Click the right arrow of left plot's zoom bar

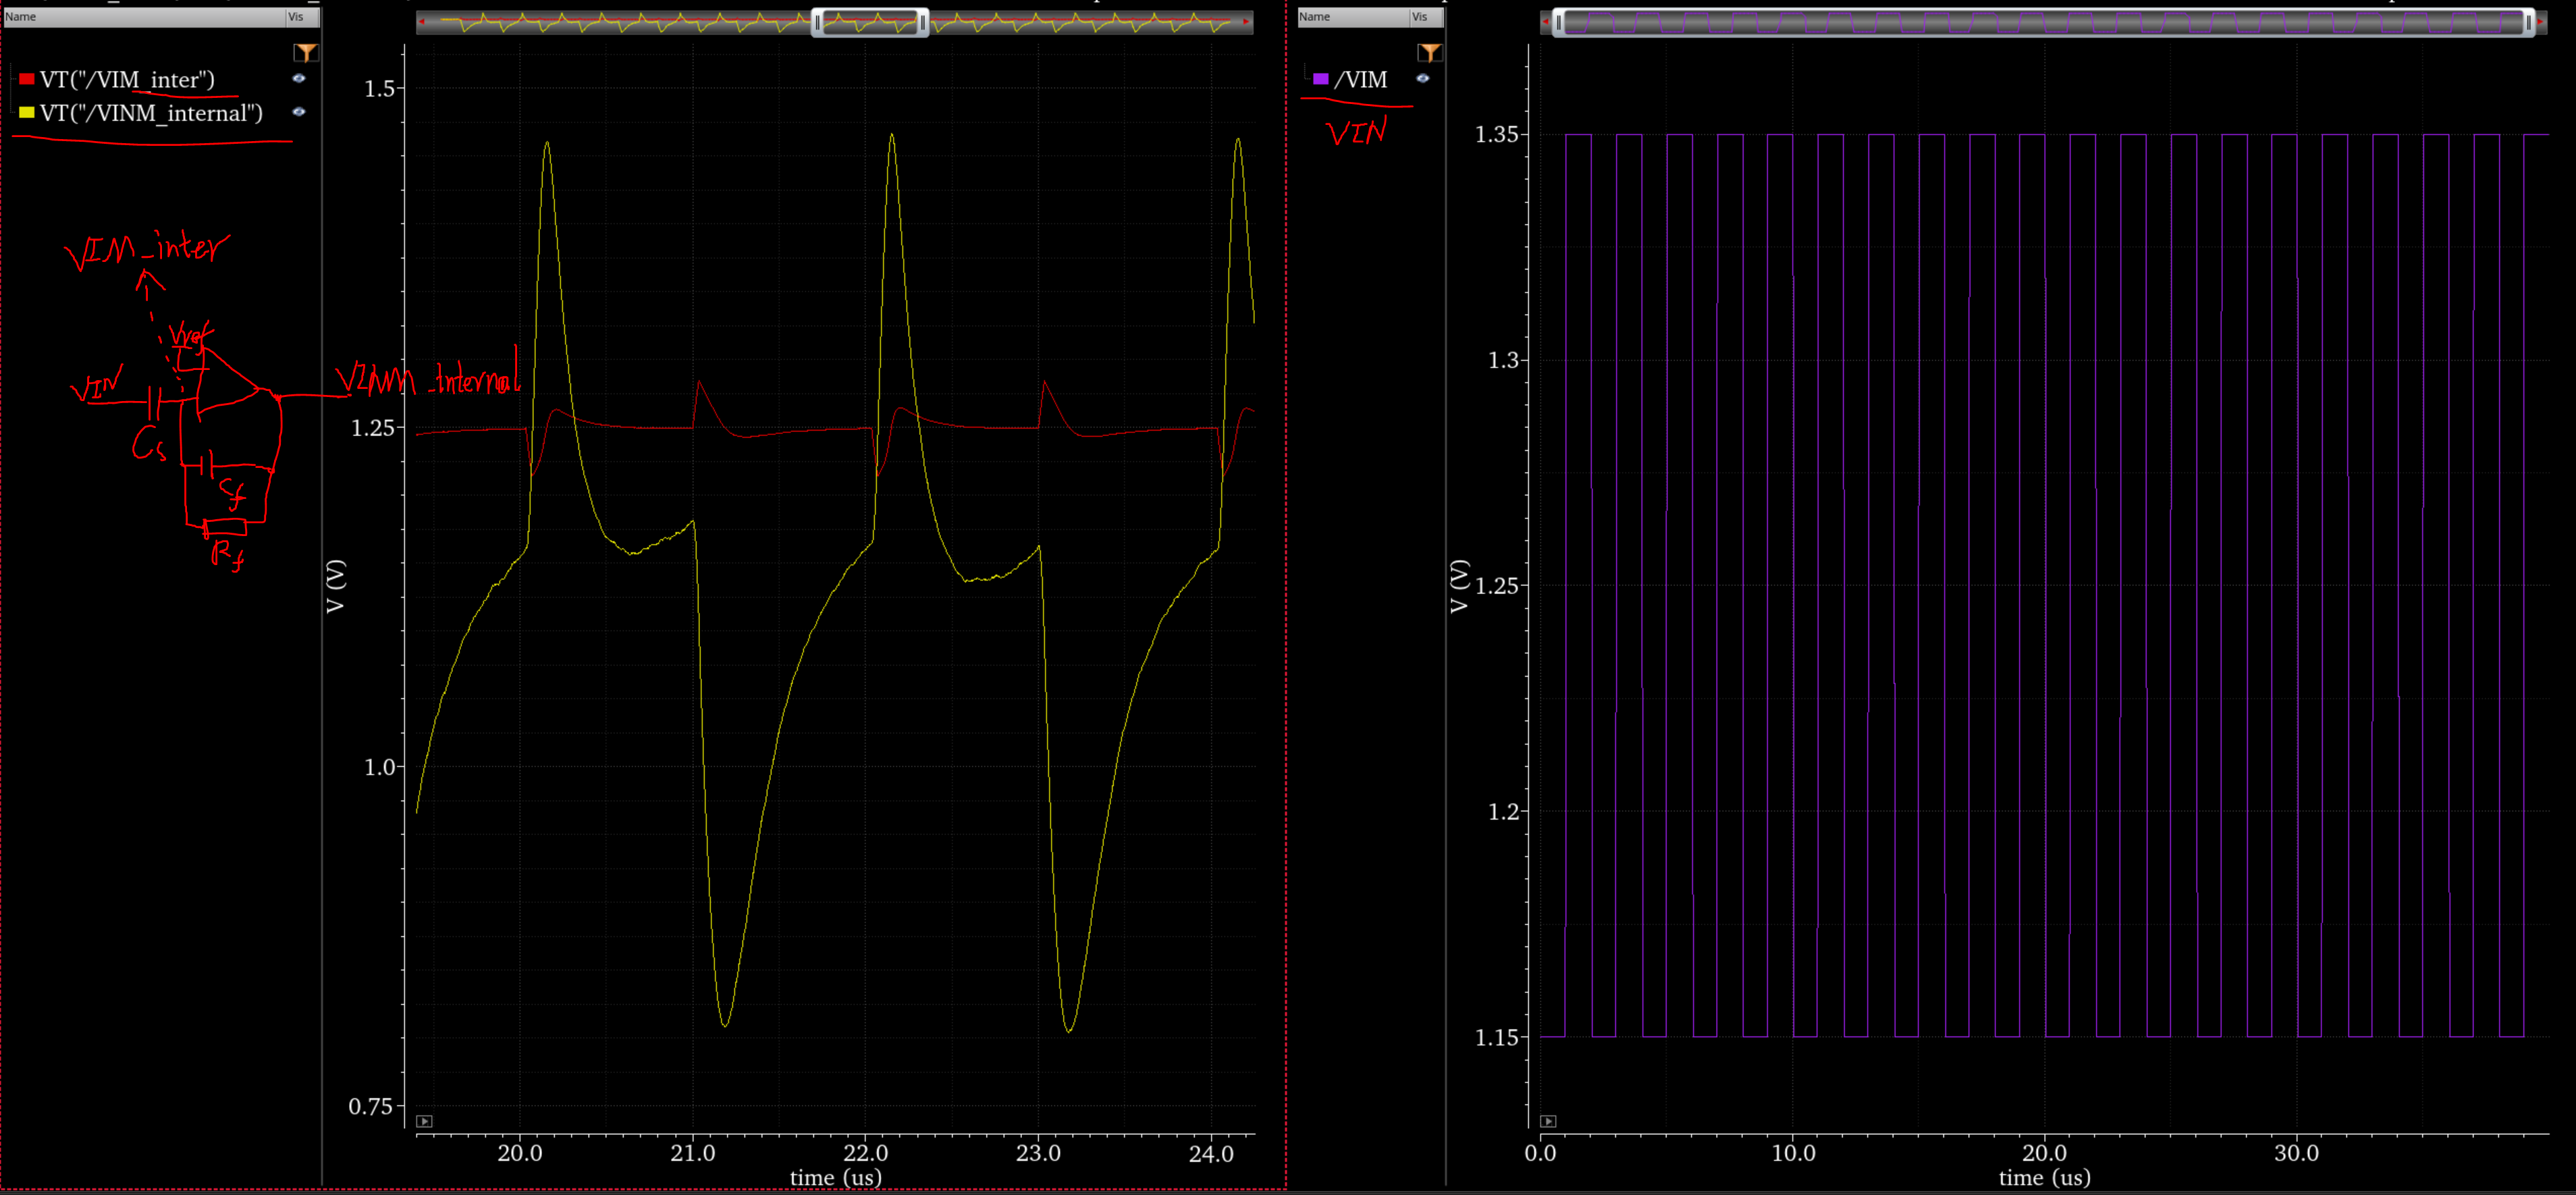(x=1246, y=22)
